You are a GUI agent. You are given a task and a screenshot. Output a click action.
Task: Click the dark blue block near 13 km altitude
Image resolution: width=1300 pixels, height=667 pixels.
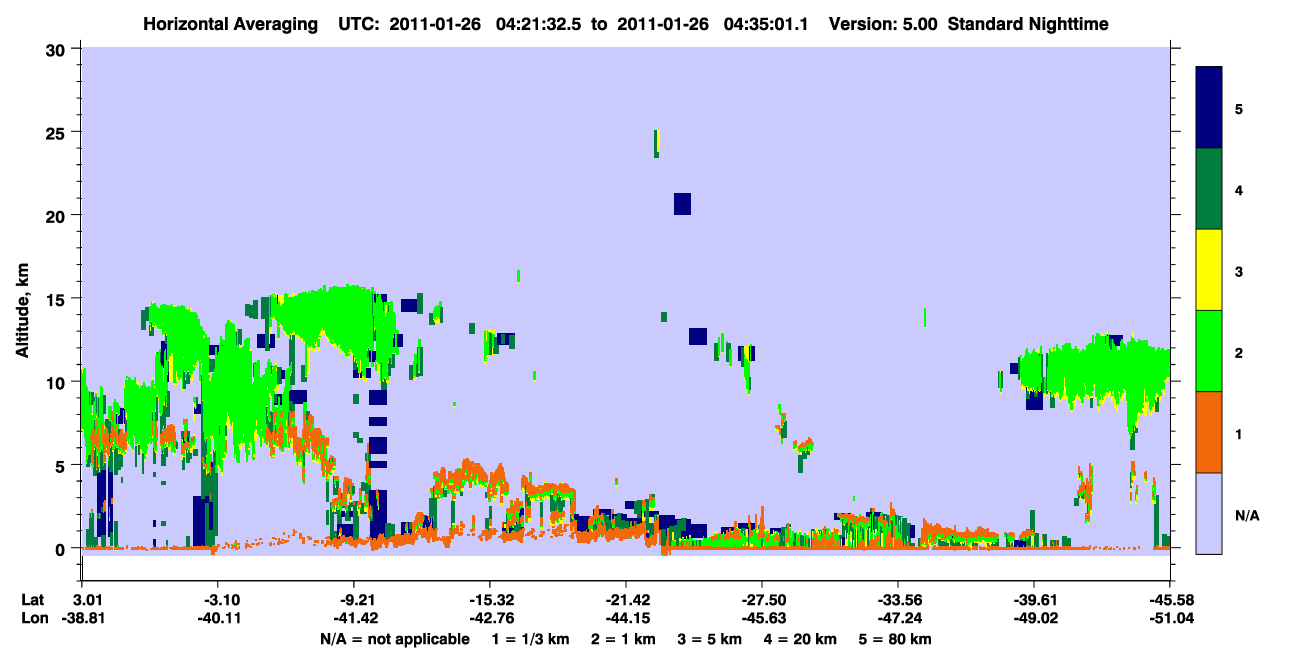(698, 336)
